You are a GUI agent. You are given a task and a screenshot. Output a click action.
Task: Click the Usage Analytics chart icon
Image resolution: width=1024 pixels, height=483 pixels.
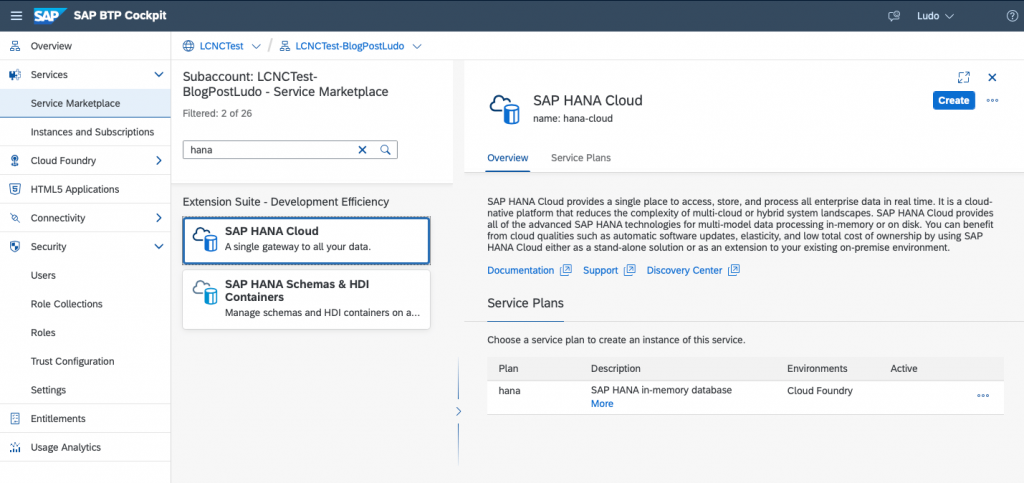[14, 447]
